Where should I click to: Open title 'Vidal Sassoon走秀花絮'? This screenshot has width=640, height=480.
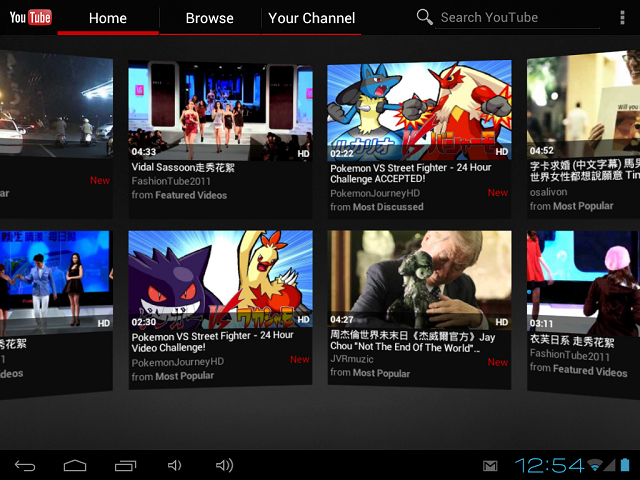(183, 167)
